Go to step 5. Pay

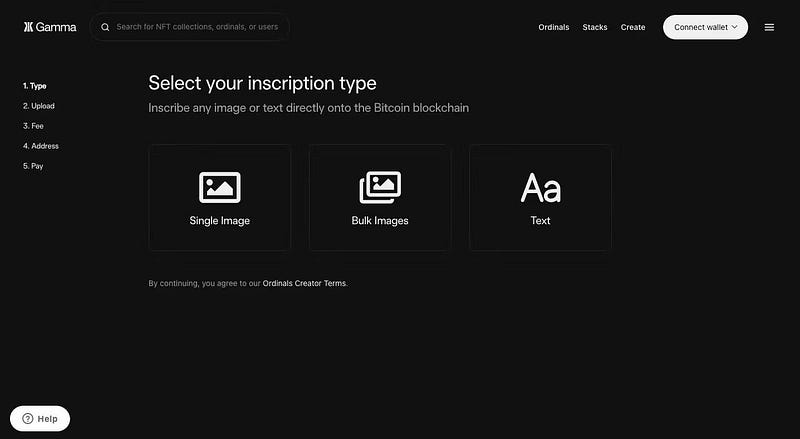coord(33,166)
